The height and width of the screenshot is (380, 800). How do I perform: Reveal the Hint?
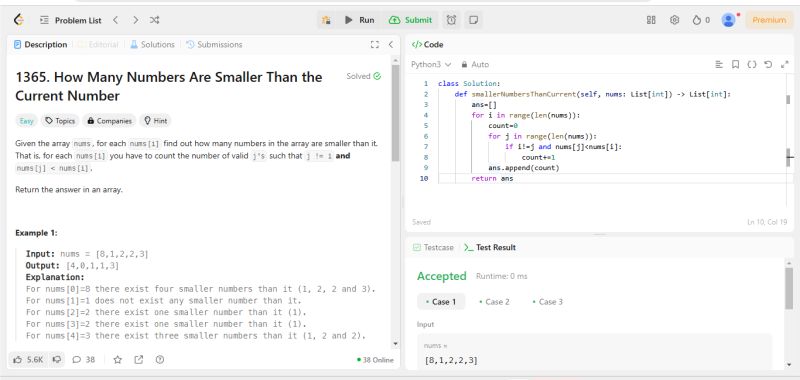155,121
